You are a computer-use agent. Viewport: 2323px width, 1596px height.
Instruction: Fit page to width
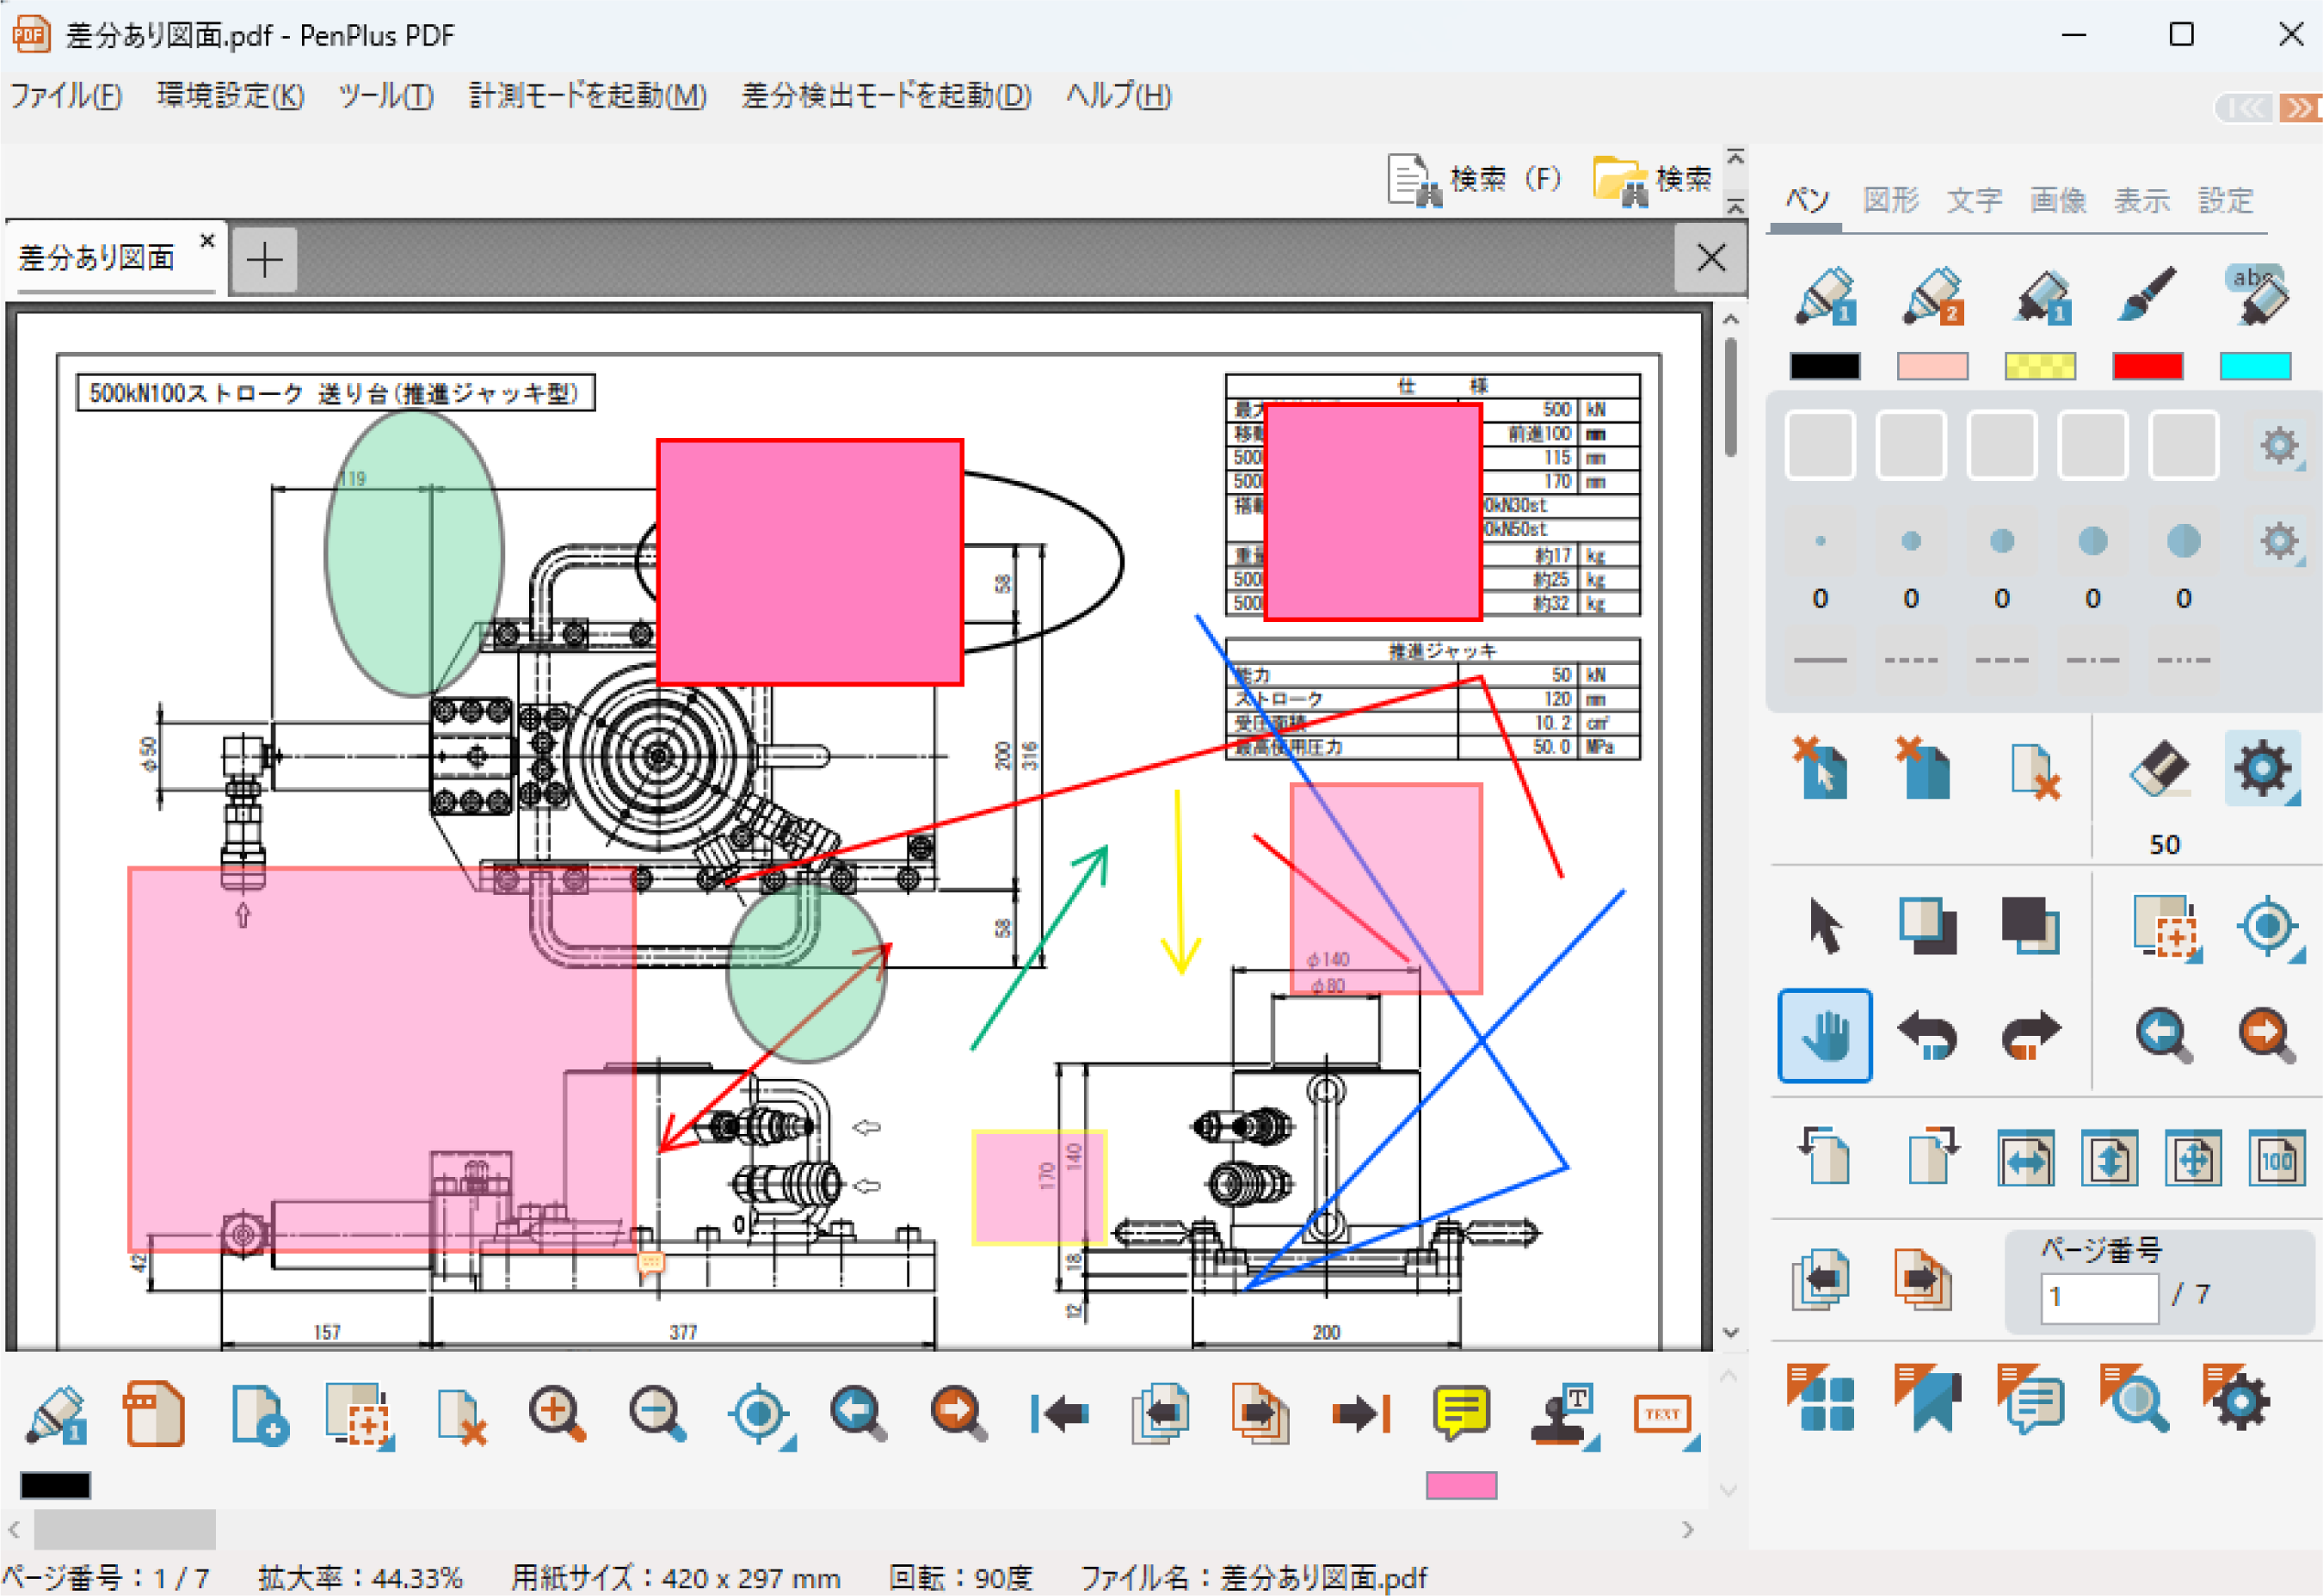(x=2026, y=1158)
